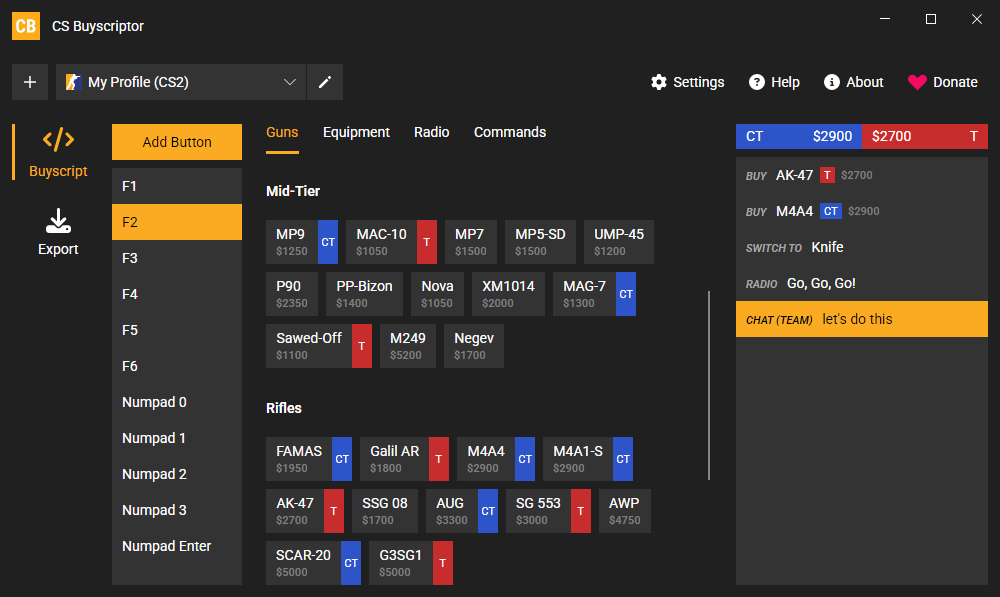Click the CB app logo
1000x597 pixels.
coord(26,26)
